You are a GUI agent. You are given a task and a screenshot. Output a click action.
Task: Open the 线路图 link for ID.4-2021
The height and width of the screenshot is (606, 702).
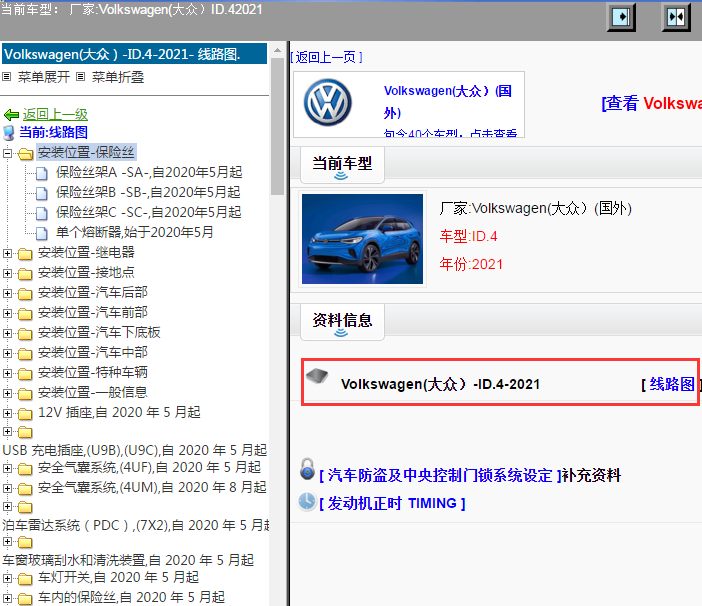(x=672, y=384)
